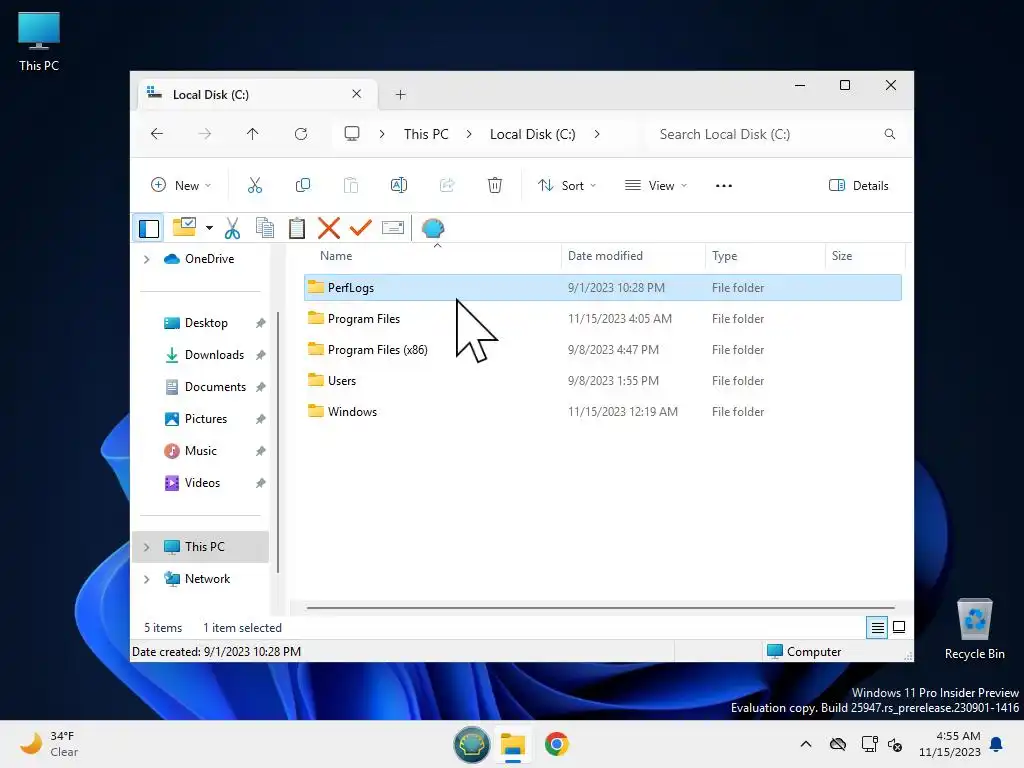Click the red X Delete icon
Screen dimensions: 1024x768
point(328,228)
